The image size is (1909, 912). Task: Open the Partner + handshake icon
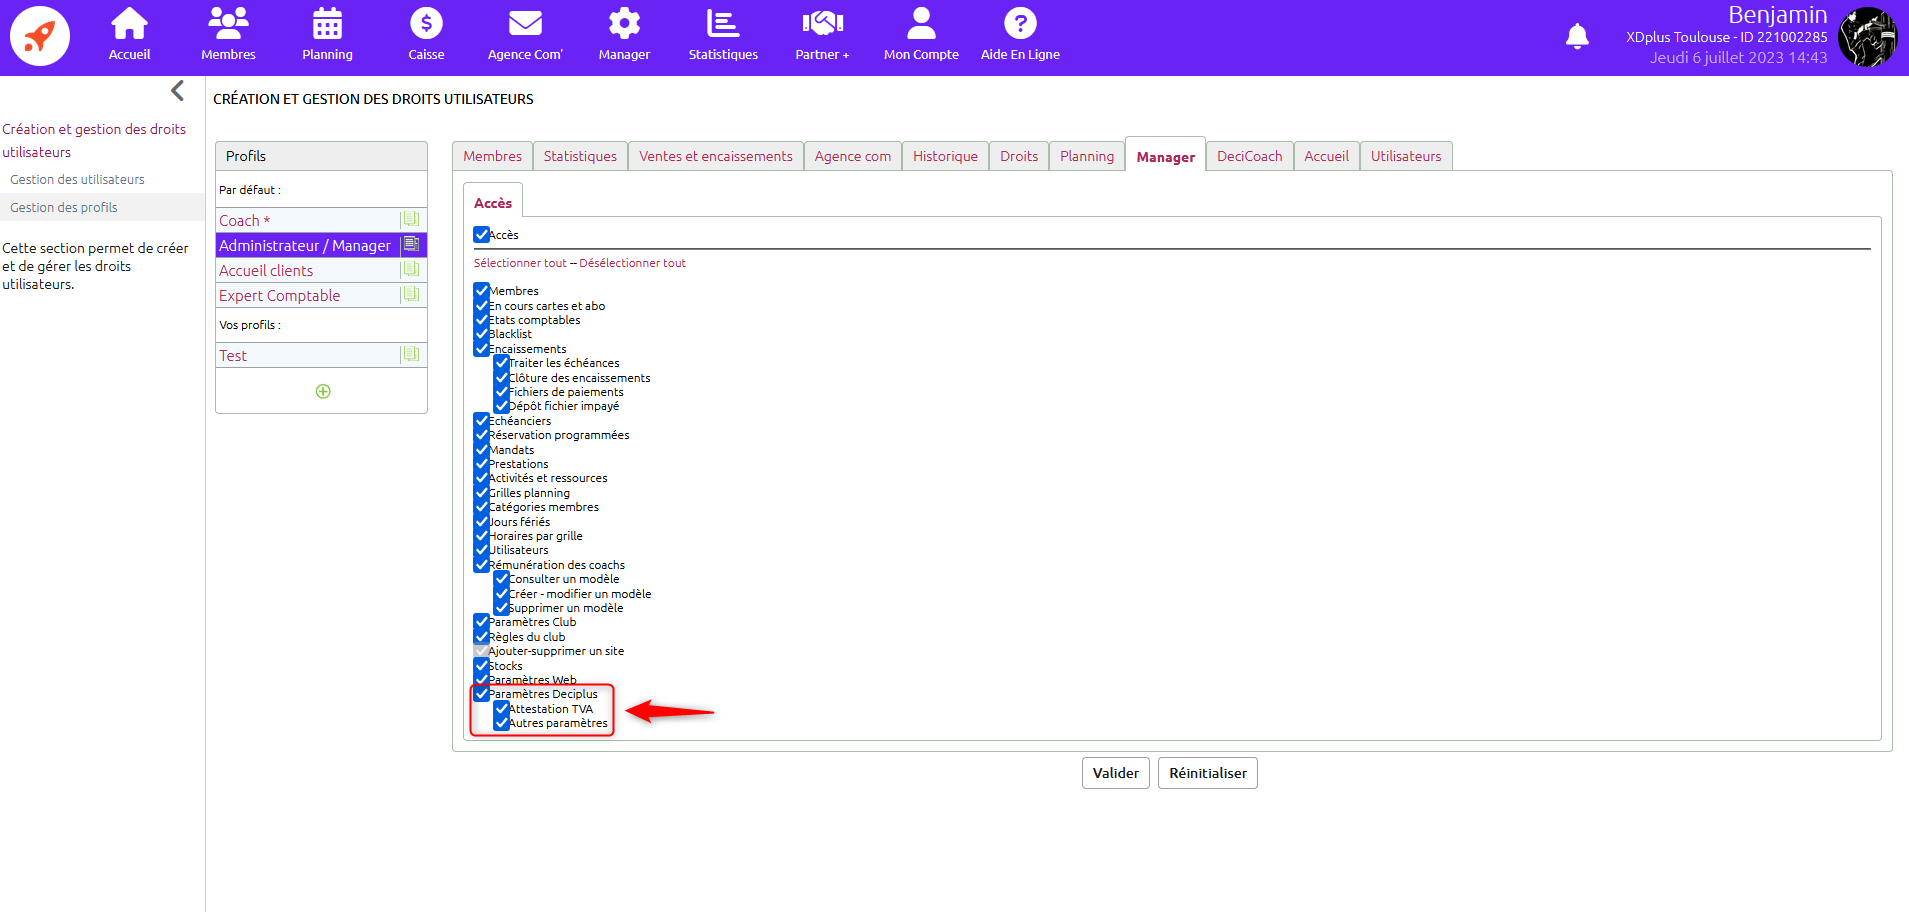tap(822, 24)
